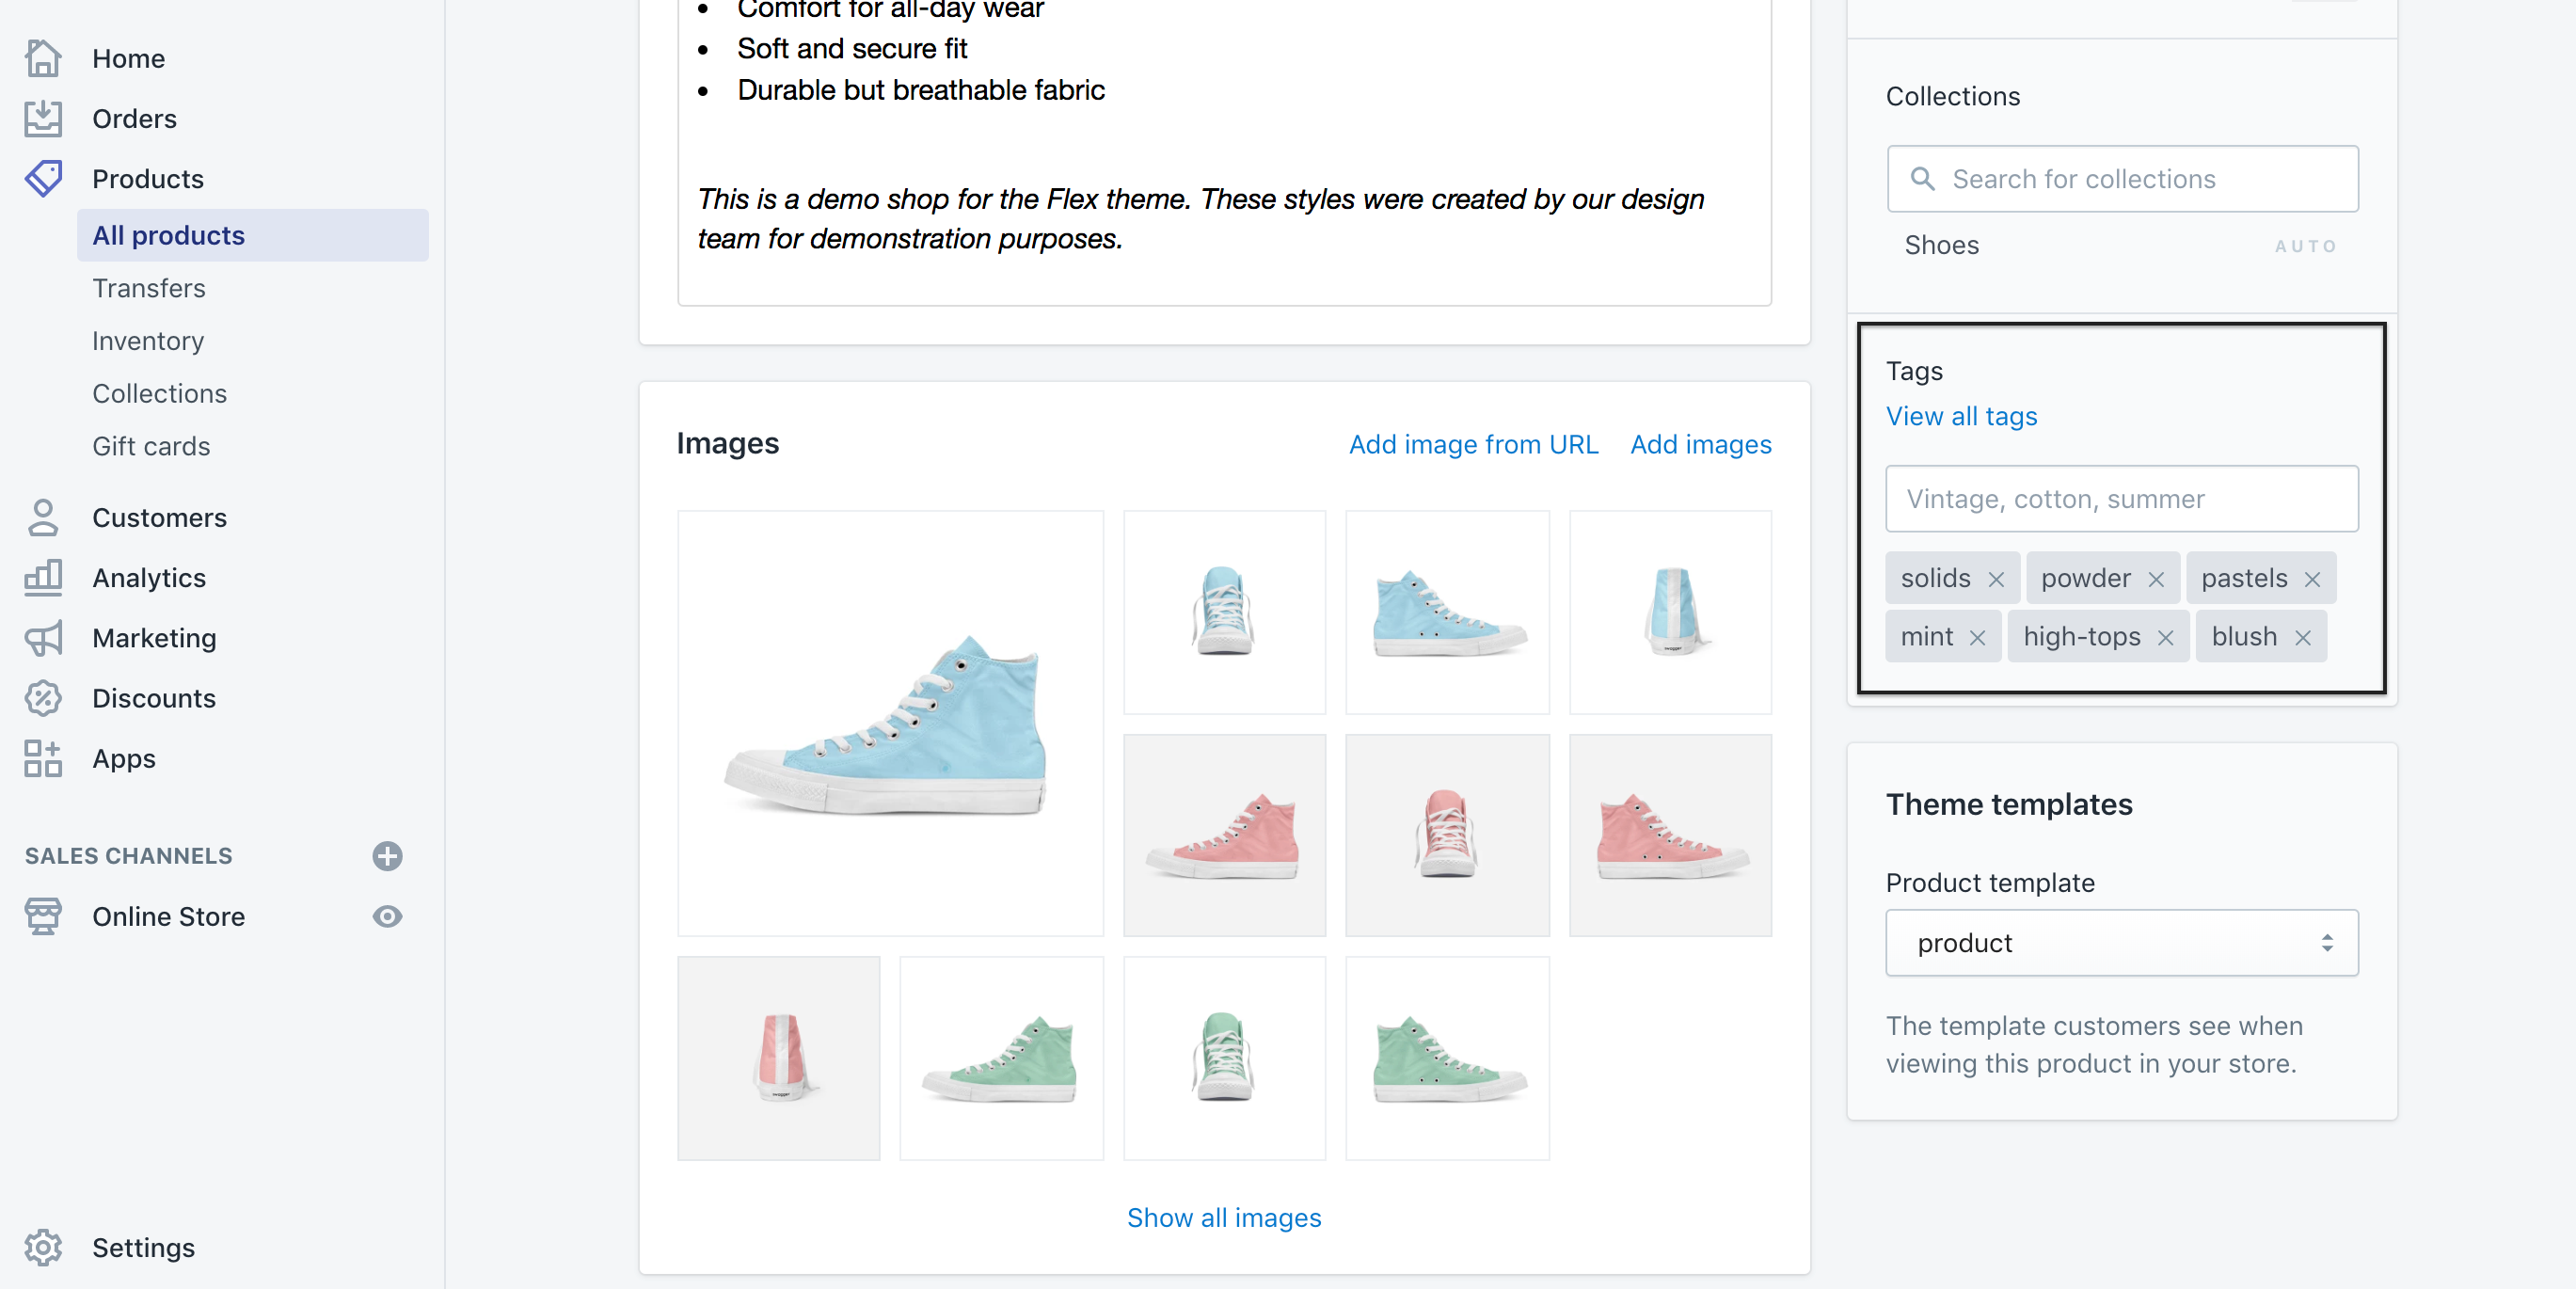Remove the 'powder' tag
Image resolution: width=2576 pixels, height=1289 pixels.
[2156, 579]
